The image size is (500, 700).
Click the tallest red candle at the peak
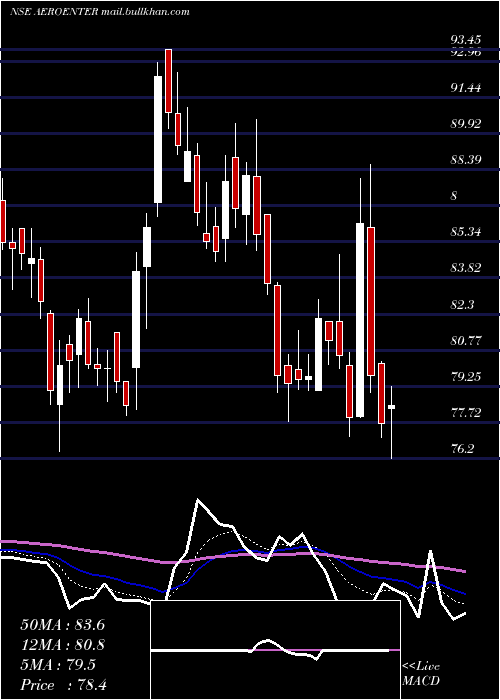point(168,81)
